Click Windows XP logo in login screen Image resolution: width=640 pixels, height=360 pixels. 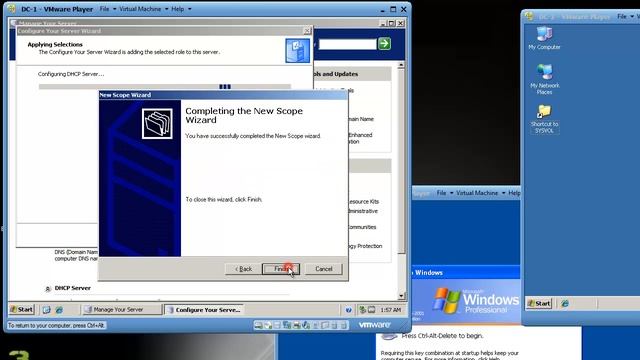[x=446, y=301]
